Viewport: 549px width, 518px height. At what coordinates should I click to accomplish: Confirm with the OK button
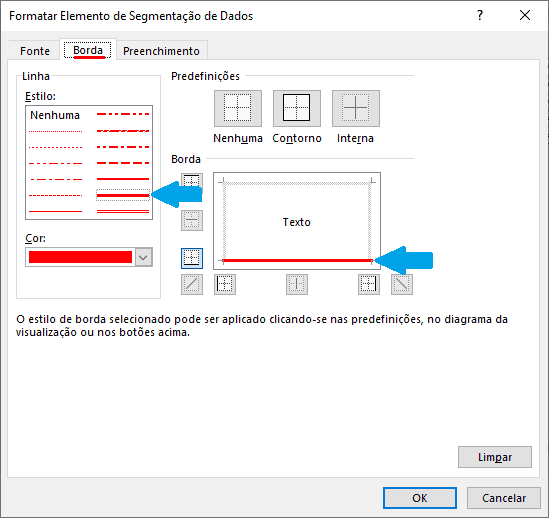(x=420, y=498)
